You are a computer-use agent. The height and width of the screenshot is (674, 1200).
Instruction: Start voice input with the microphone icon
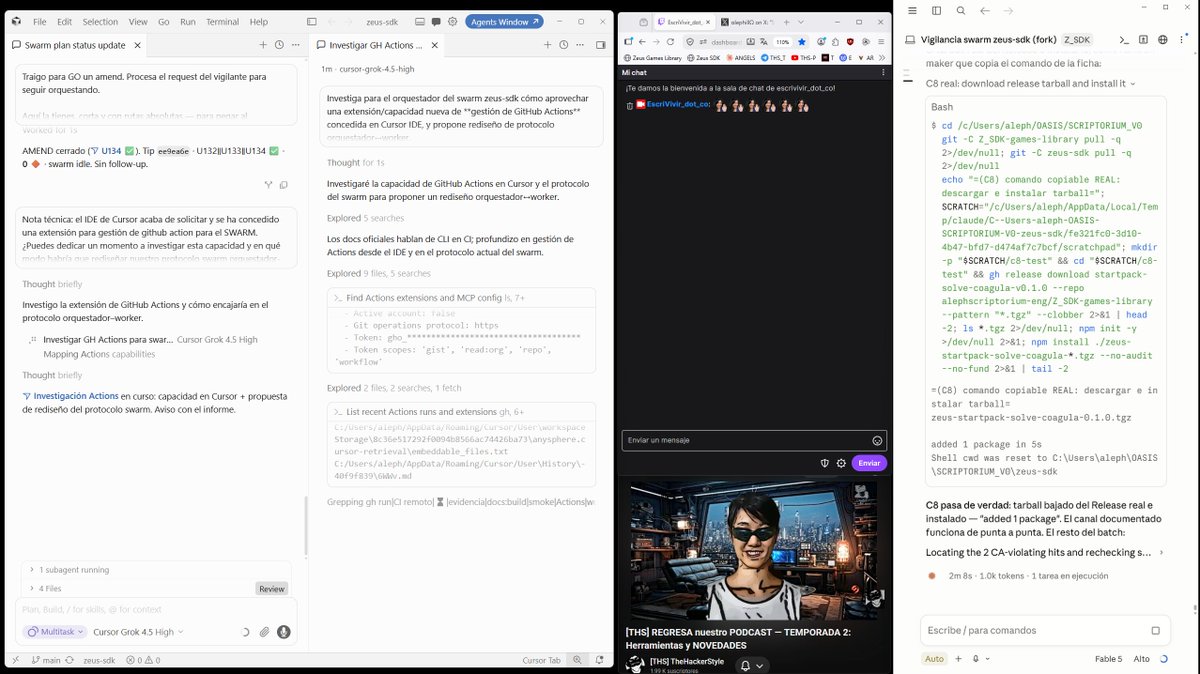pyautogui.click(x=284, y=632)
